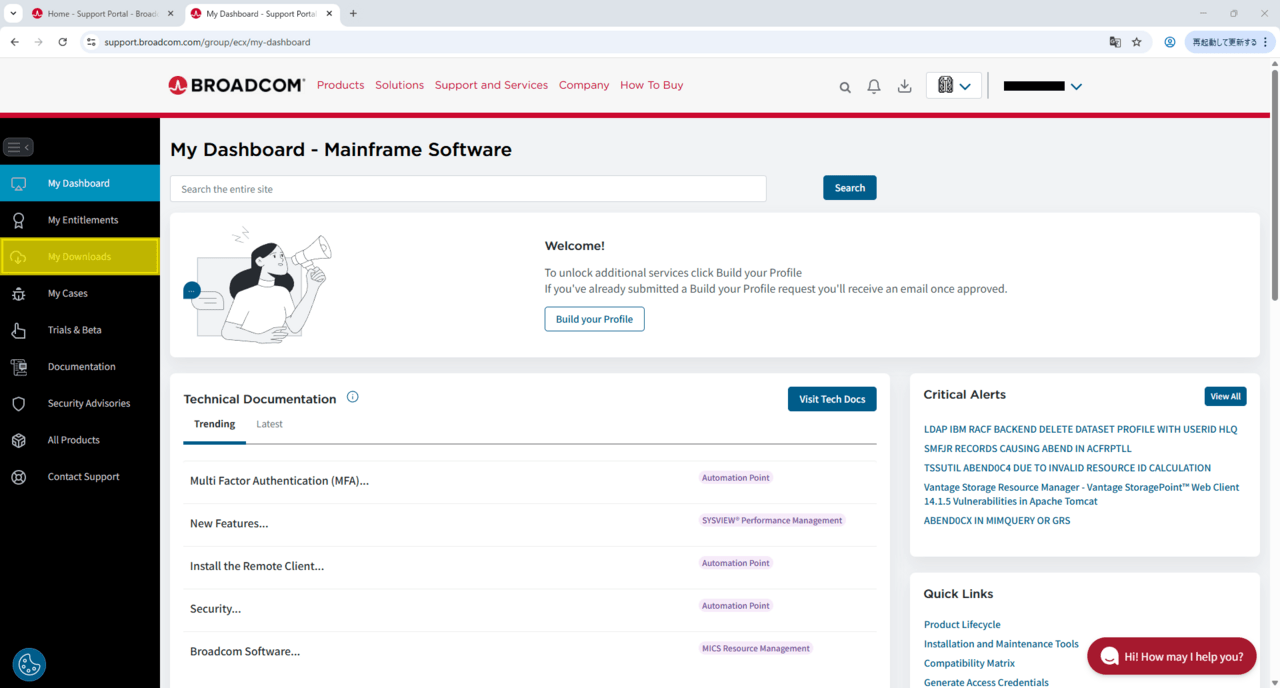Click browser back arrow
This screenshot has height=688, width=1280.
pos(15,42)
